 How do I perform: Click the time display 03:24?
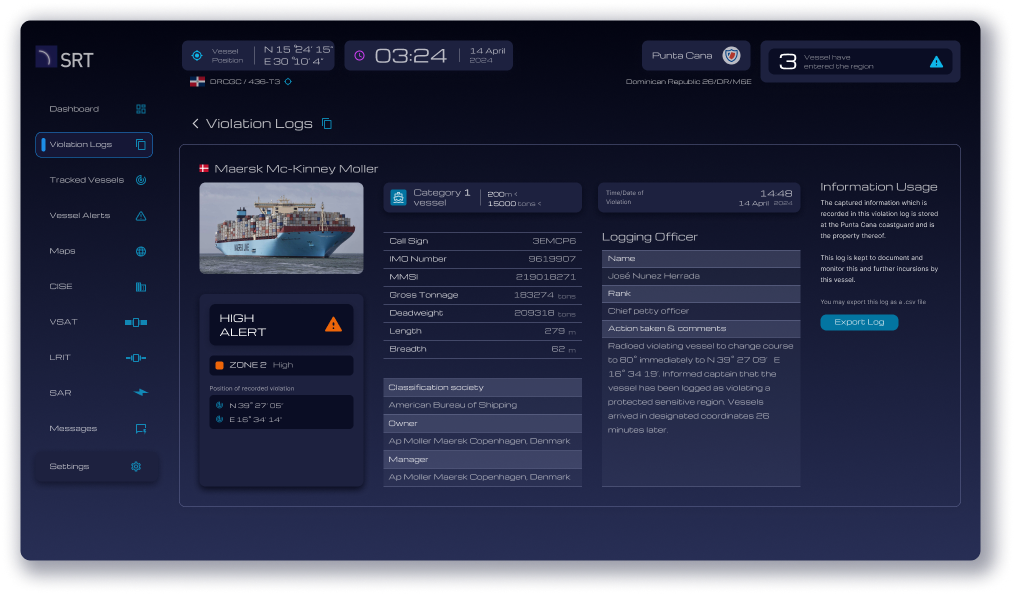tap(410, 56)
